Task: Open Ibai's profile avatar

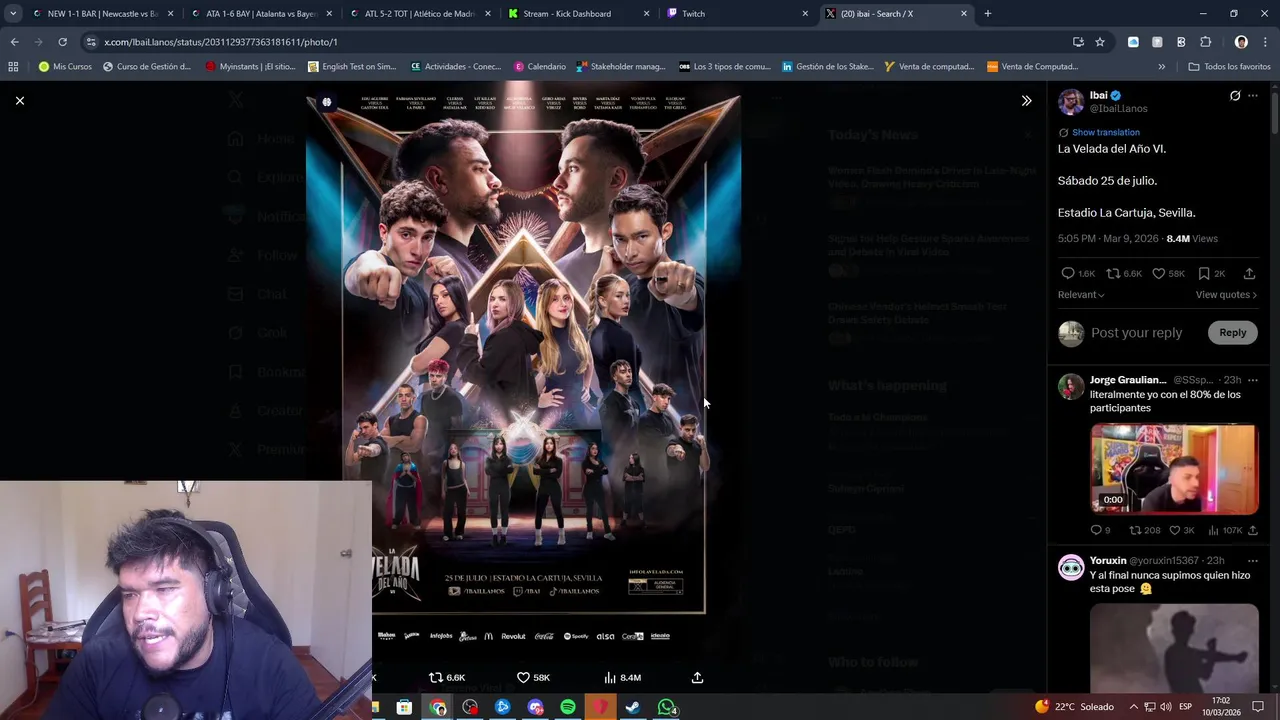Action: click(1071, 102)
